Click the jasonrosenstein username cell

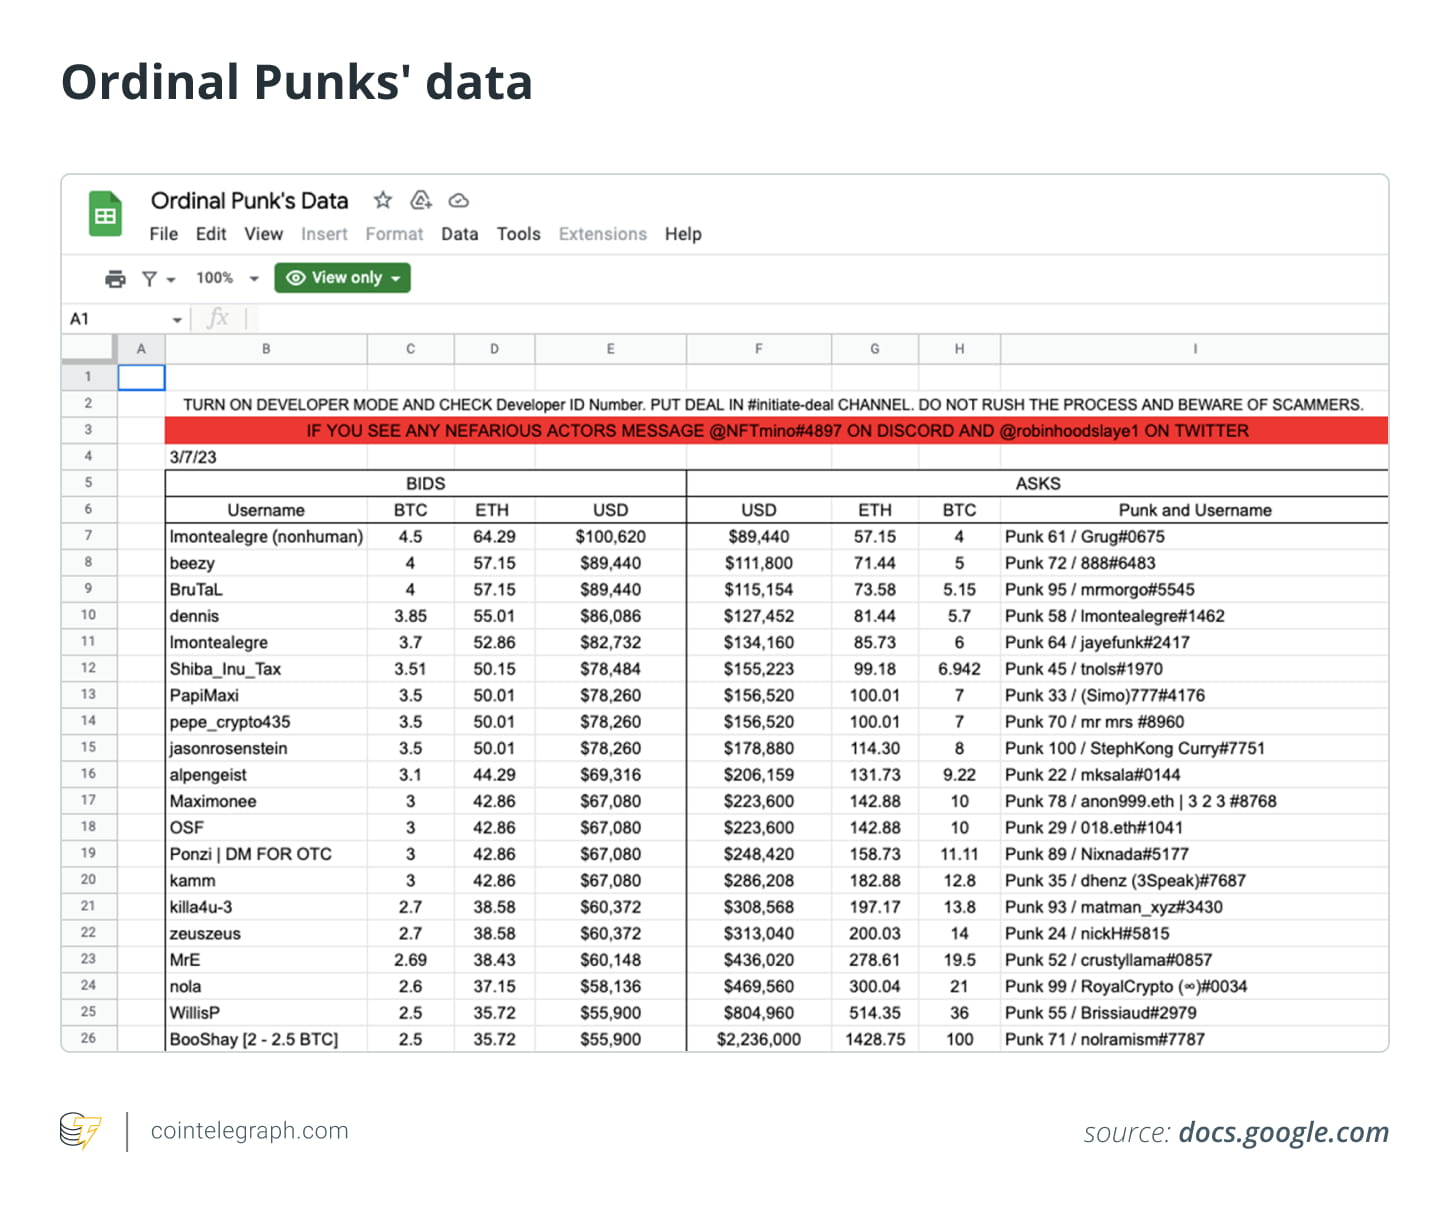[266, 748]
